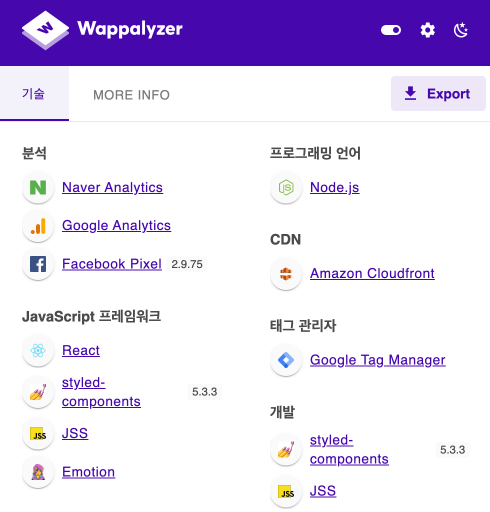Open styled-components link under 개발

349,450
